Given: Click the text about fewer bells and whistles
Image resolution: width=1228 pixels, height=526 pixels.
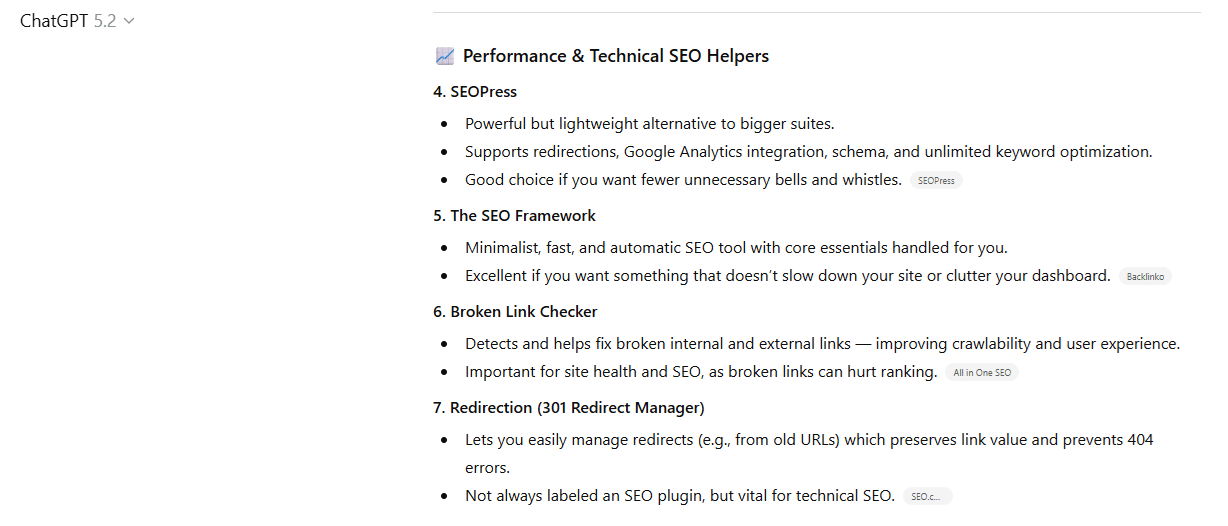Looking at the screenshot, I should [683, 180].
